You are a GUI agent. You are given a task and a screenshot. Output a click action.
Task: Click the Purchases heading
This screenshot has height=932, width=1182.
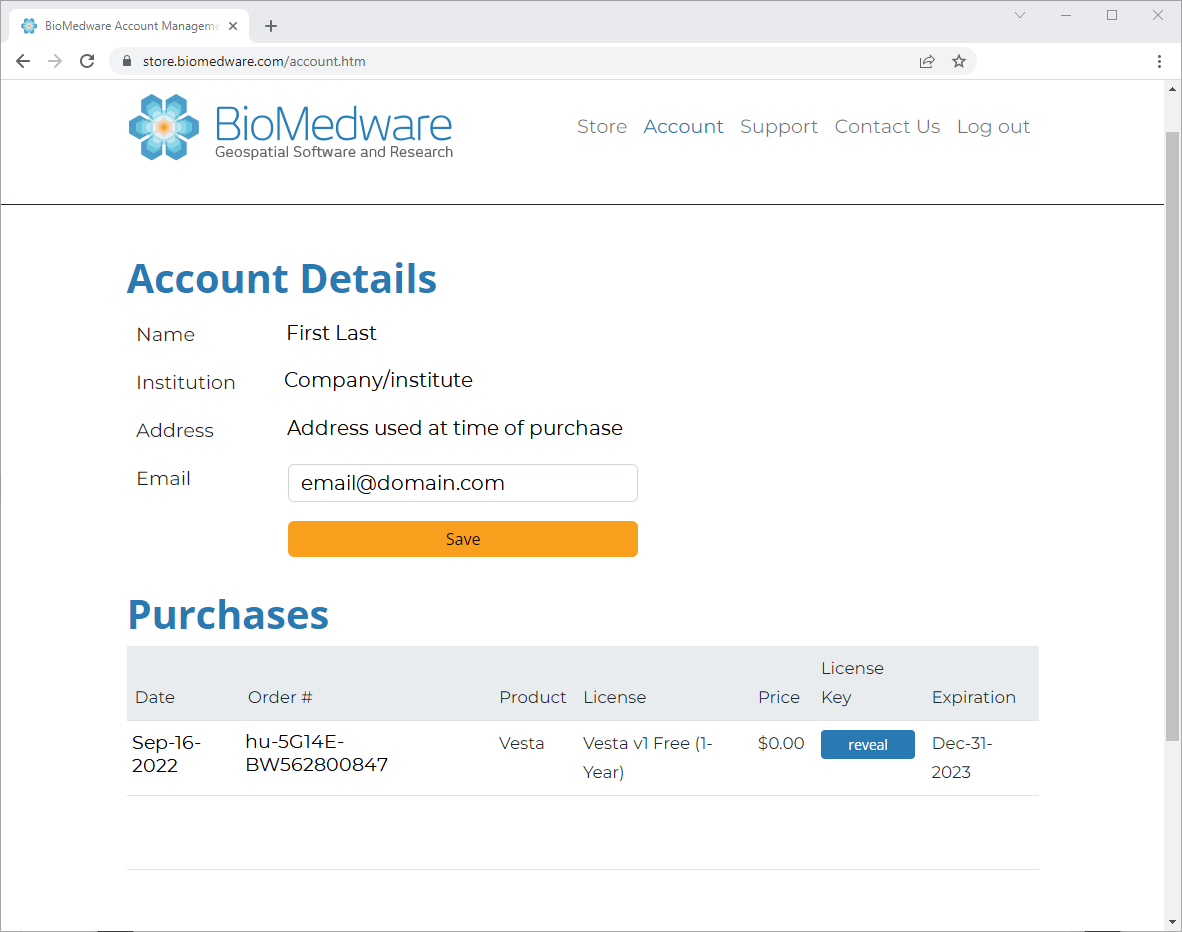click(x=228, y=615)
